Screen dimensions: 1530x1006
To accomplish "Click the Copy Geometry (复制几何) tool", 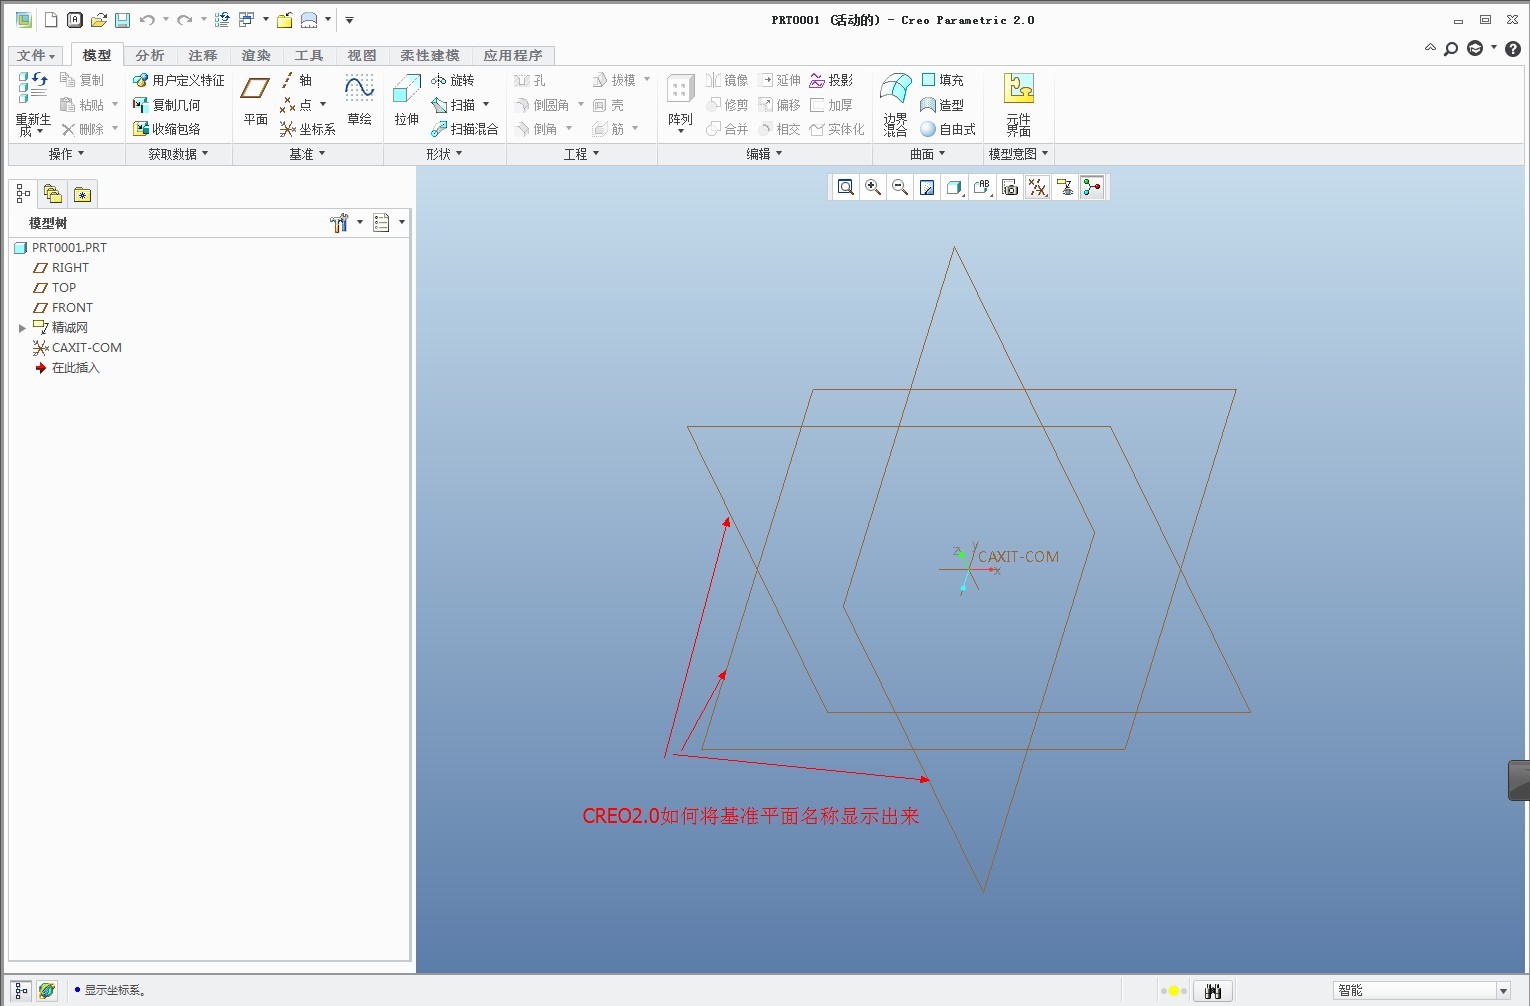I will coord(167,104).
